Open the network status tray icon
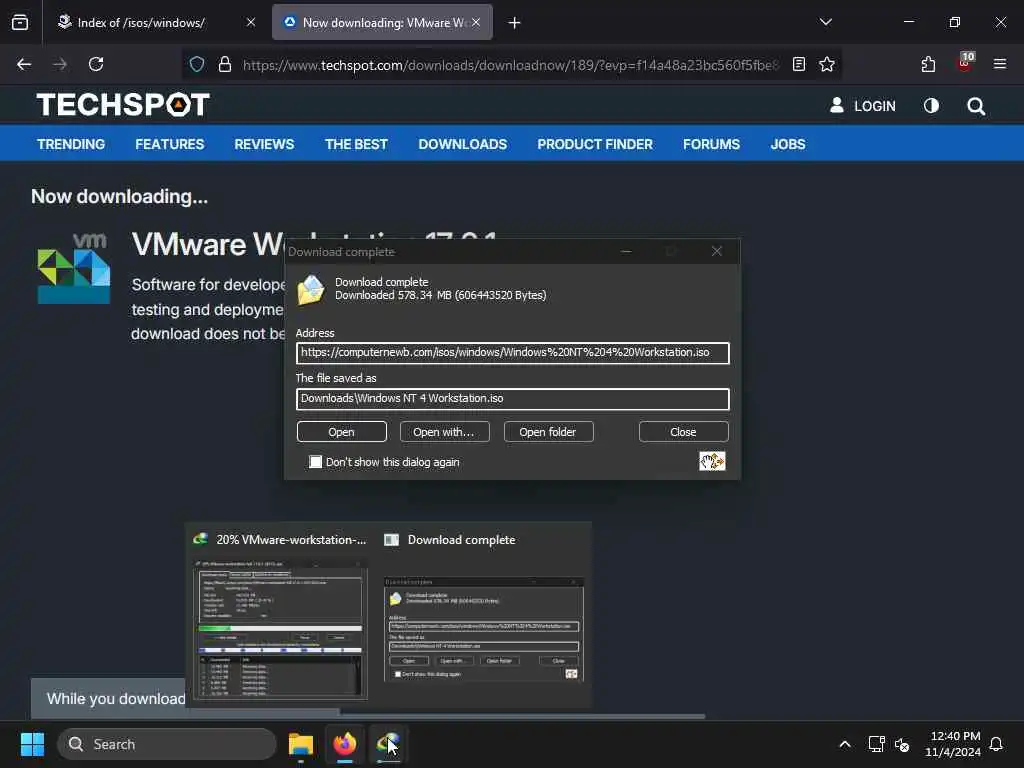1024x768 pixels. (876, 744)
